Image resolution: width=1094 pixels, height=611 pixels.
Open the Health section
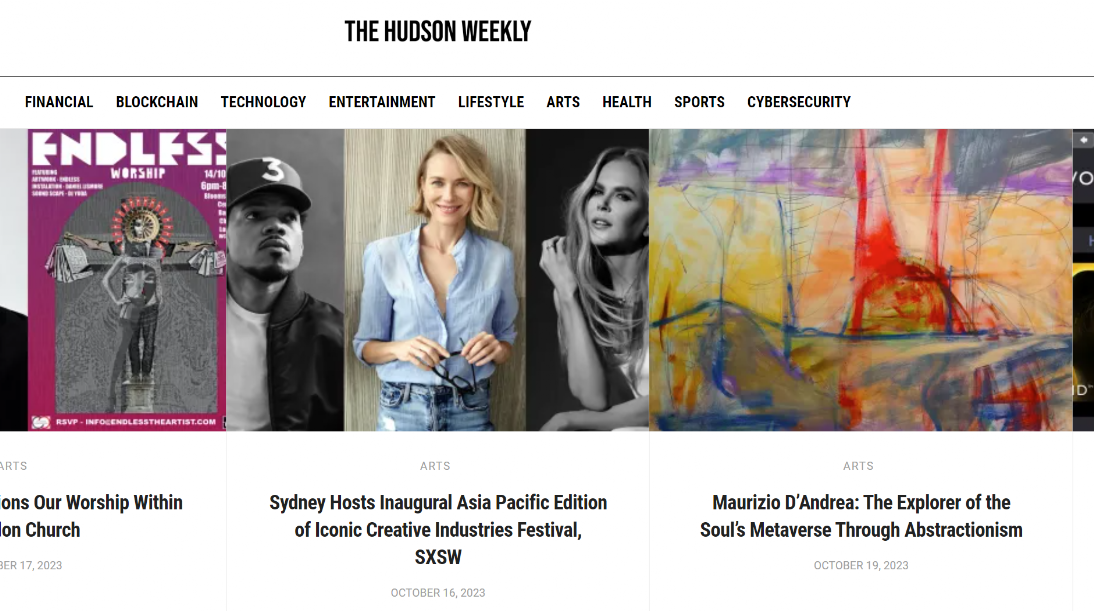coord(627,102)
